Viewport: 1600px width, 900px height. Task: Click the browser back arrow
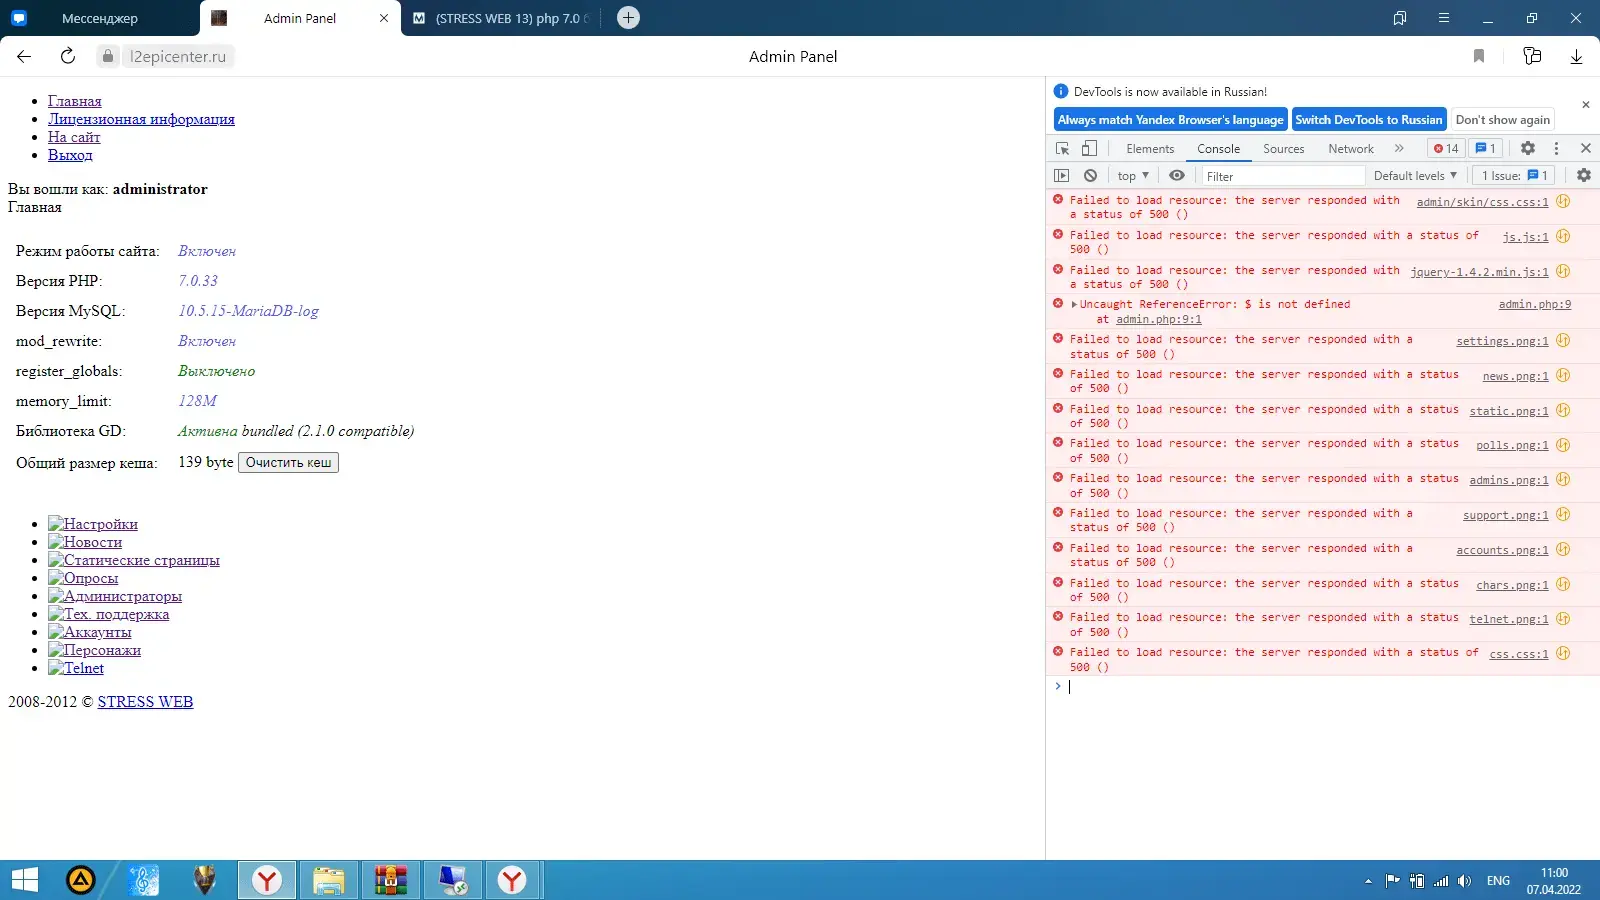tap(25, 57)
